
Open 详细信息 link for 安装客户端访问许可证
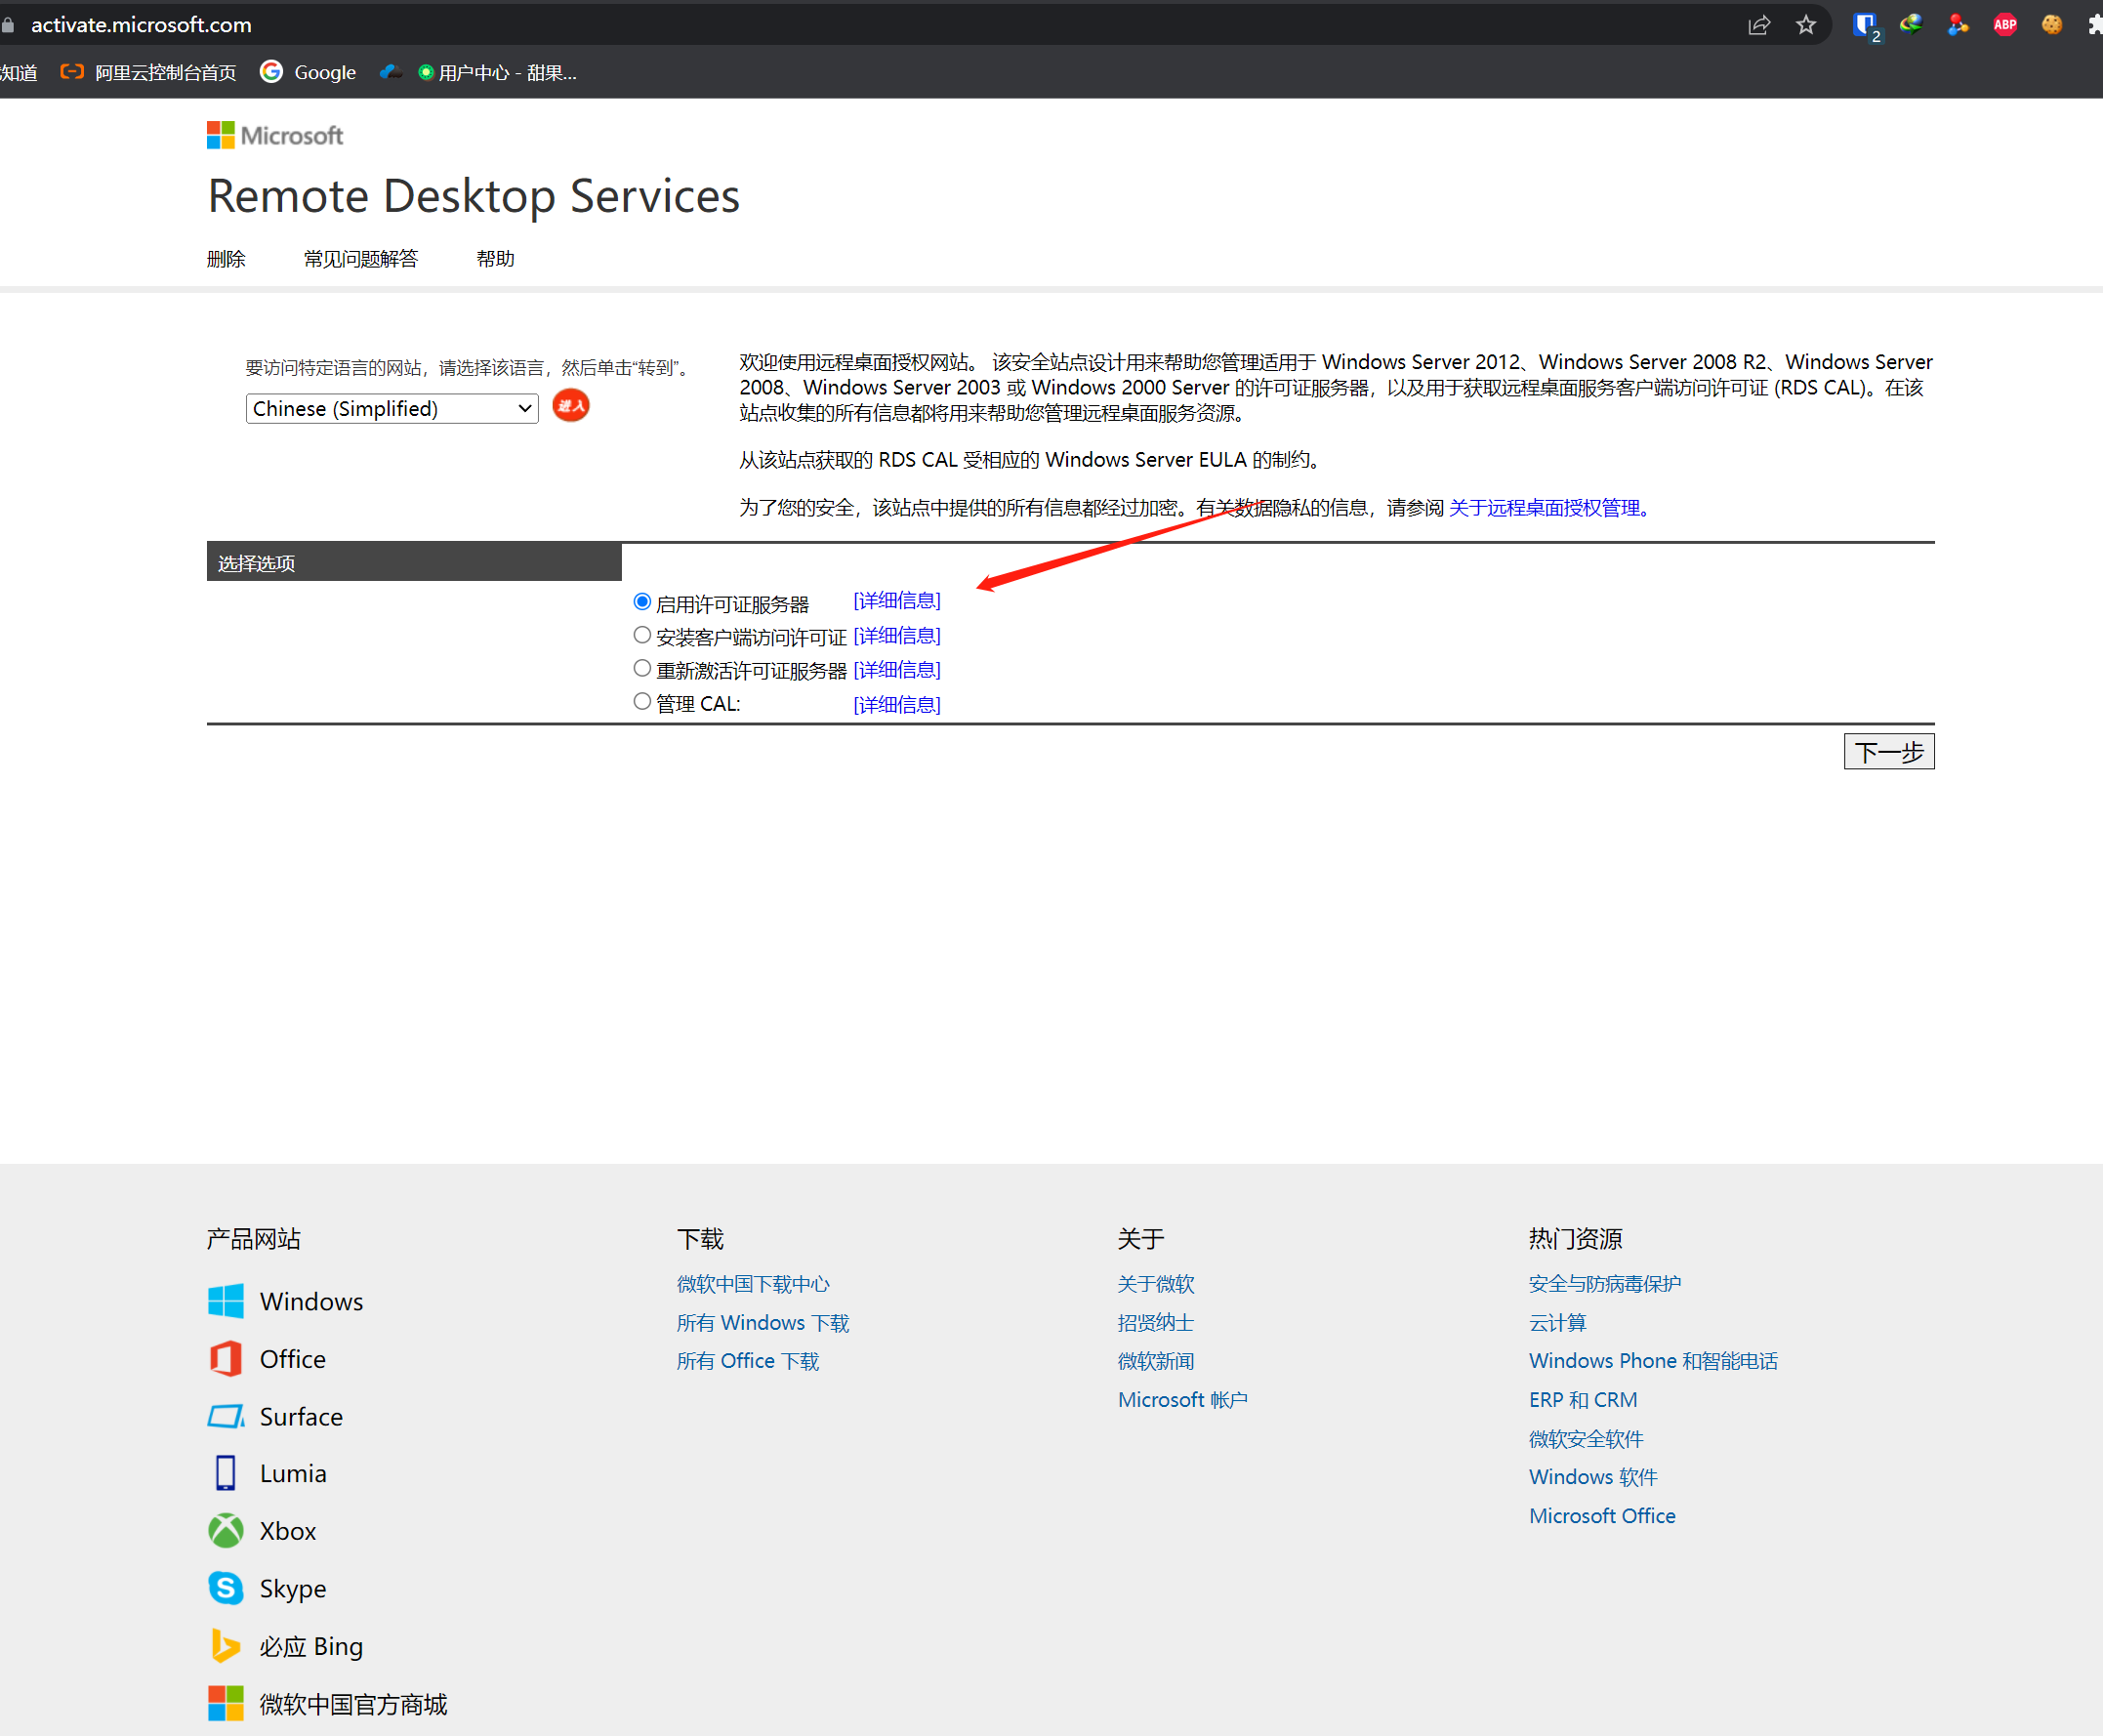(x=897, y=636)
